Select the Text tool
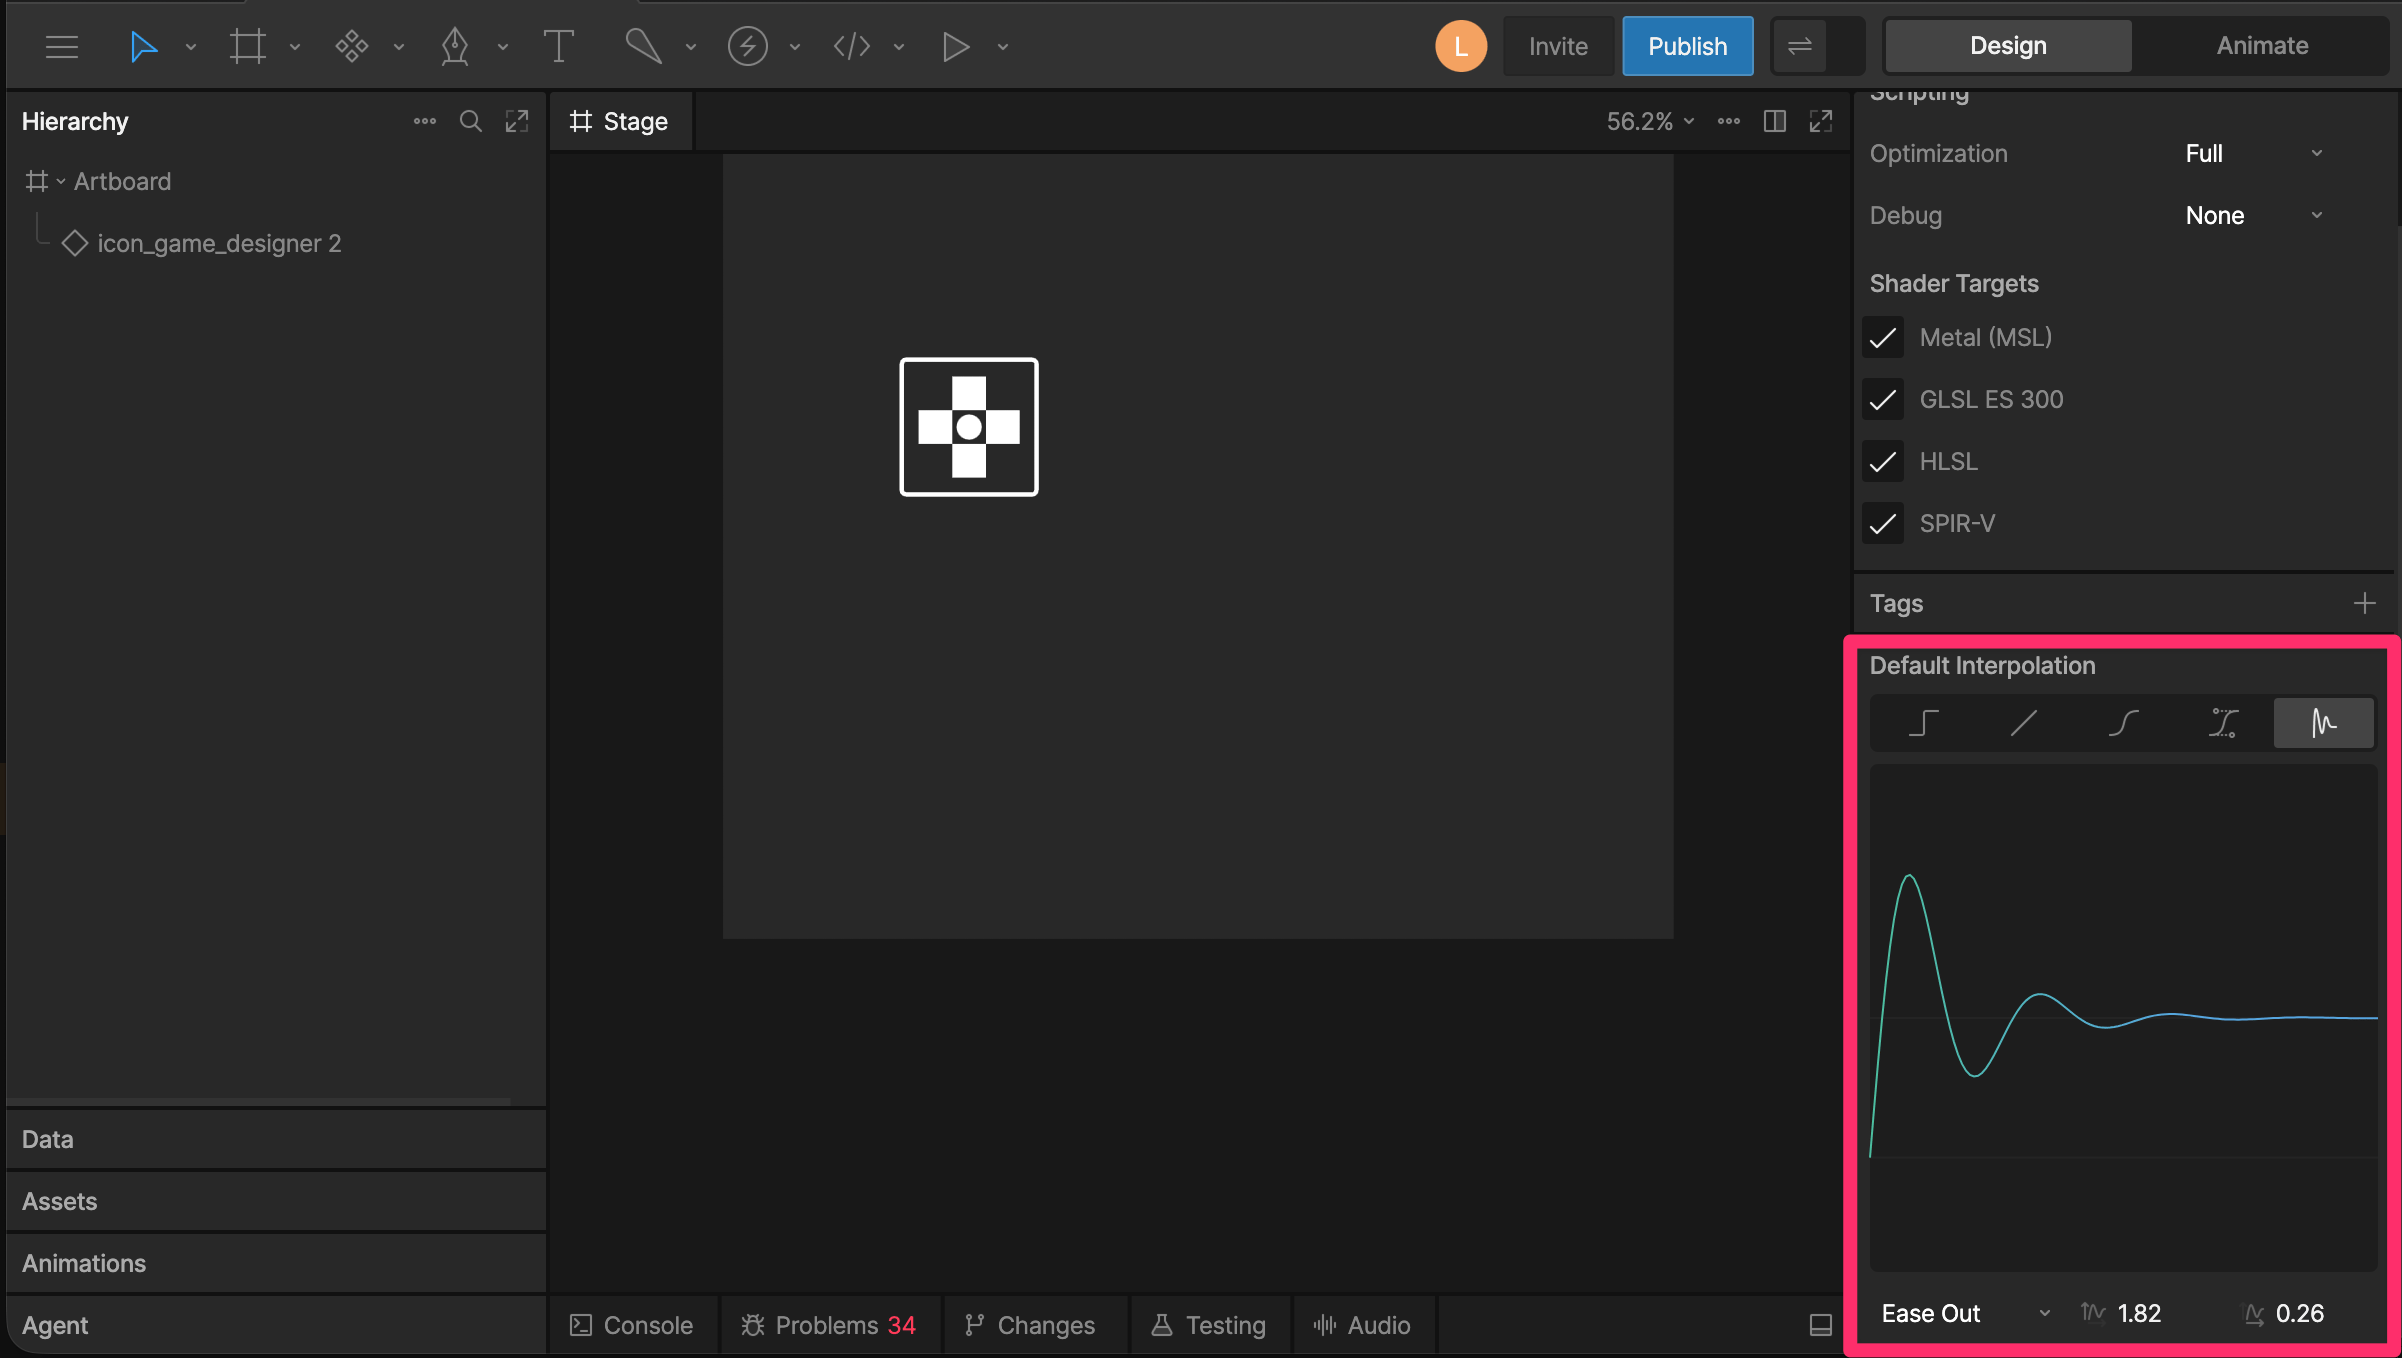This screenshot has width=2402, height=1358. coord(558,46)
